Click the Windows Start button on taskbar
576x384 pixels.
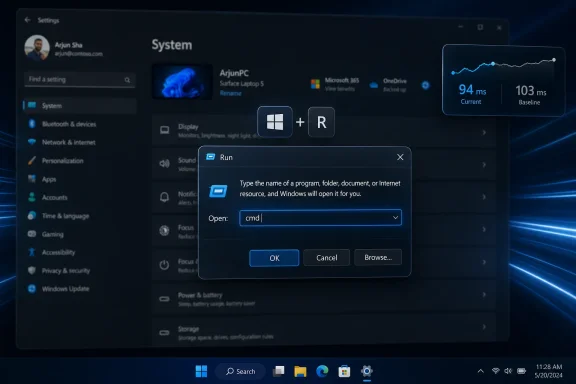(201, 371)
